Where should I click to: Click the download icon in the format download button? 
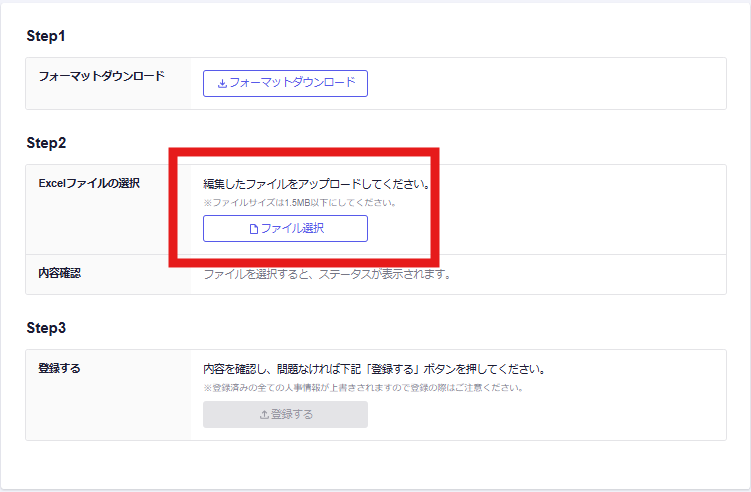(222, 83)
